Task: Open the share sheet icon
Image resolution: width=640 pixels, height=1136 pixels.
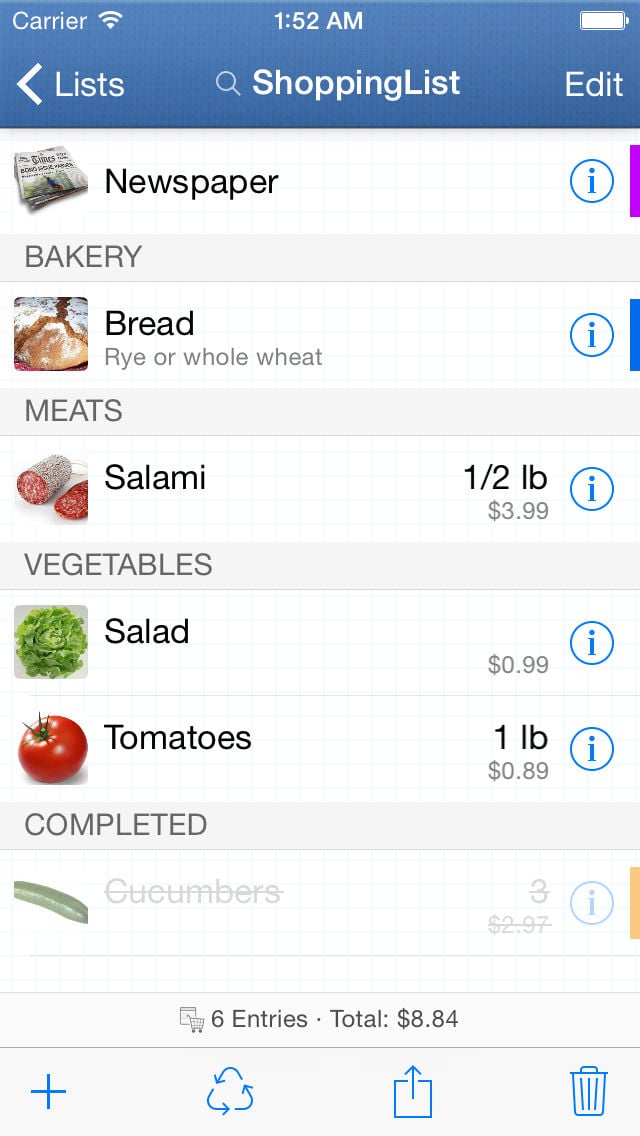Action: pyautogui.click(x=412, y=1092)
